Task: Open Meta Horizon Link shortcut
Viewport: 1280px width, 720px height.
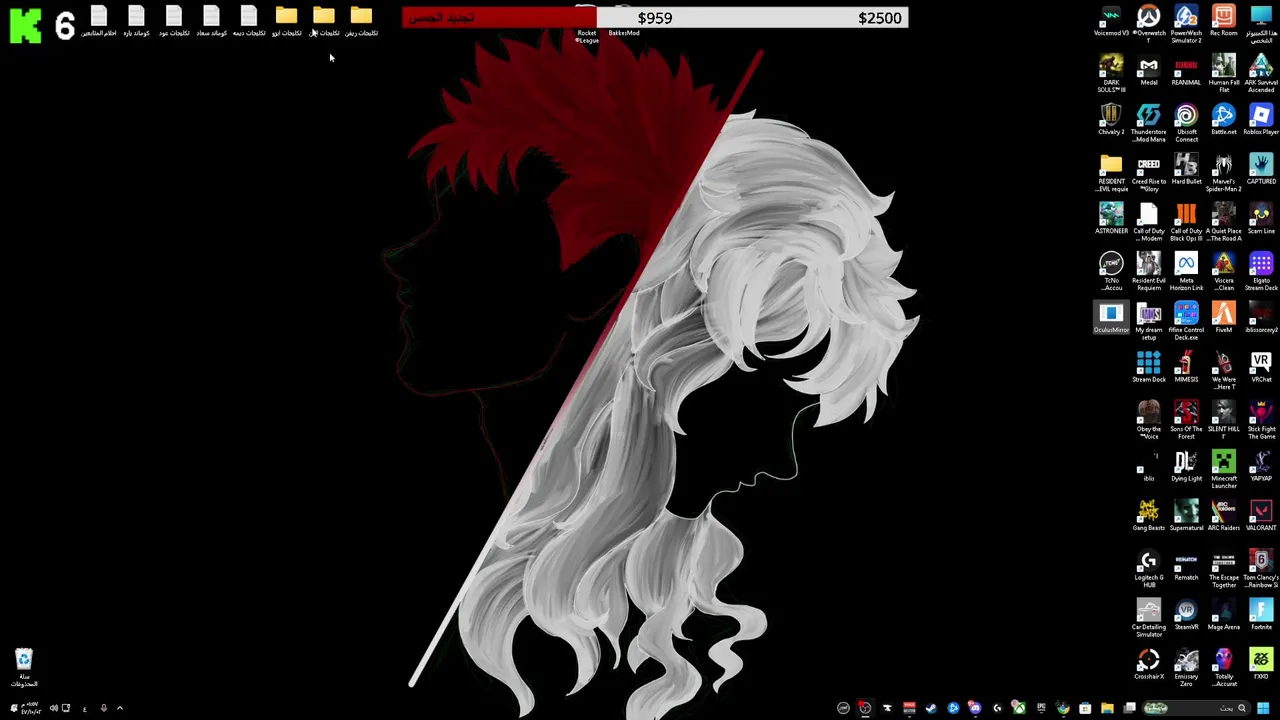Action: pos(1186,271)
